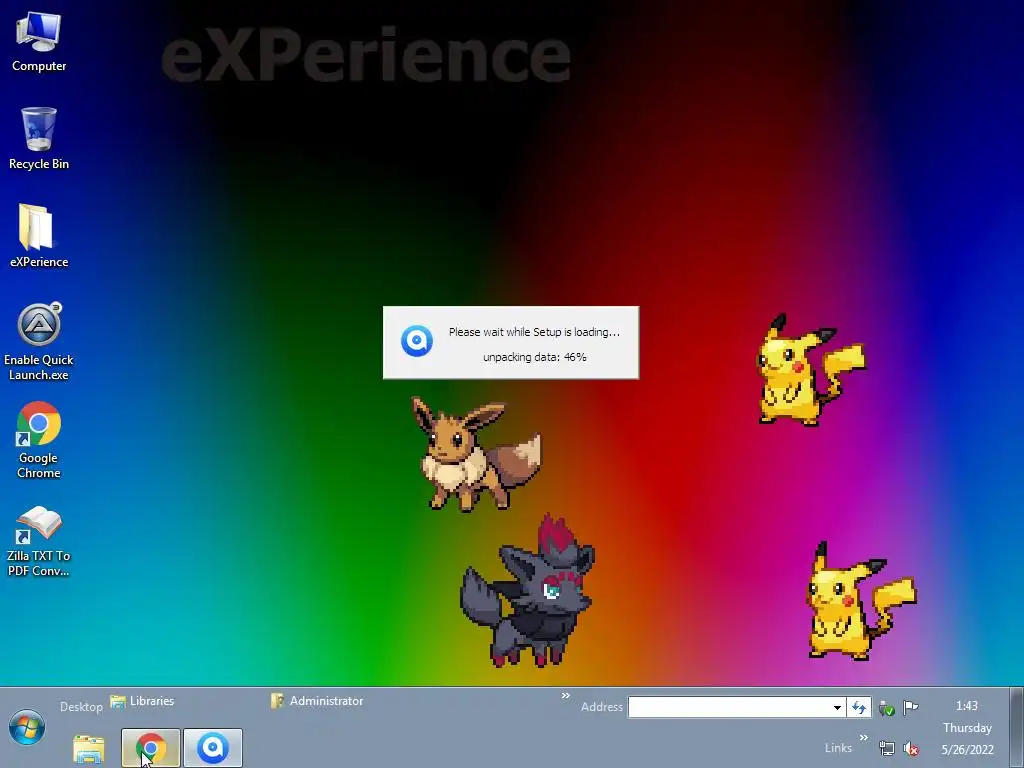Screen dimensions: 1024x768
Task: Click the Address bar refresh/go button
Action: [x=859, y=707]
